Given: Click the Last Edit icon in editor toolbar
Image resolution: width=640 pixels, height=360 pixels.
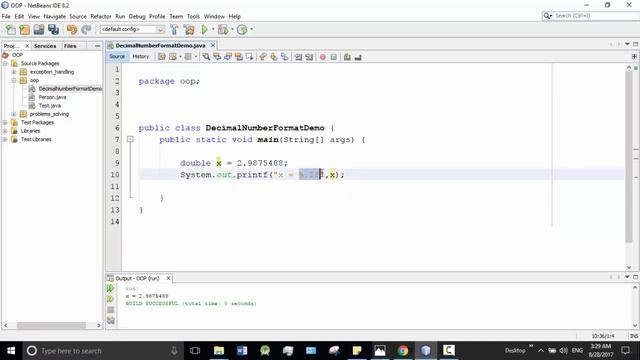Looking at the screenshot, I should (x=162, y=57).
